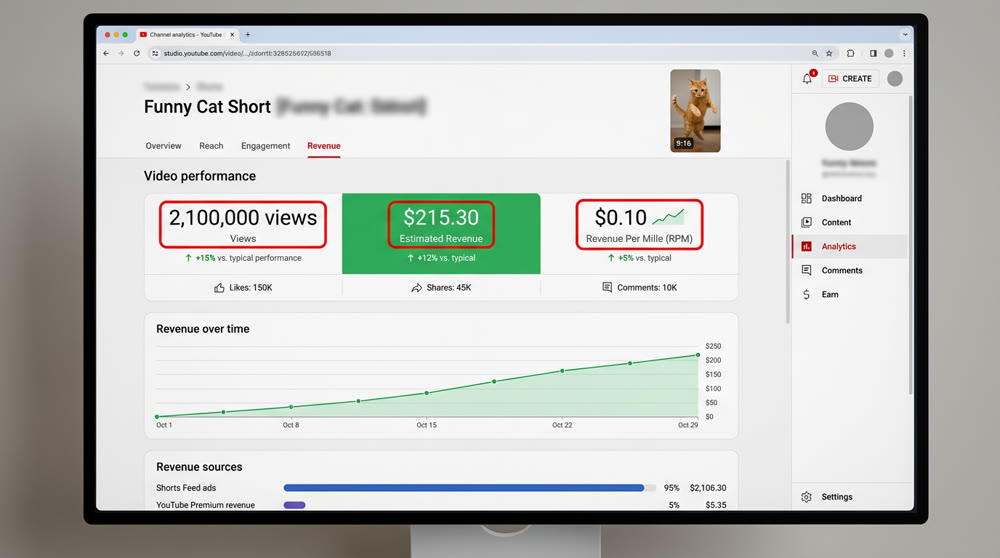This screenshot has height=558, width=1000.
Task: Click the notifications bell icon
Action: click(x=807, y=78)
